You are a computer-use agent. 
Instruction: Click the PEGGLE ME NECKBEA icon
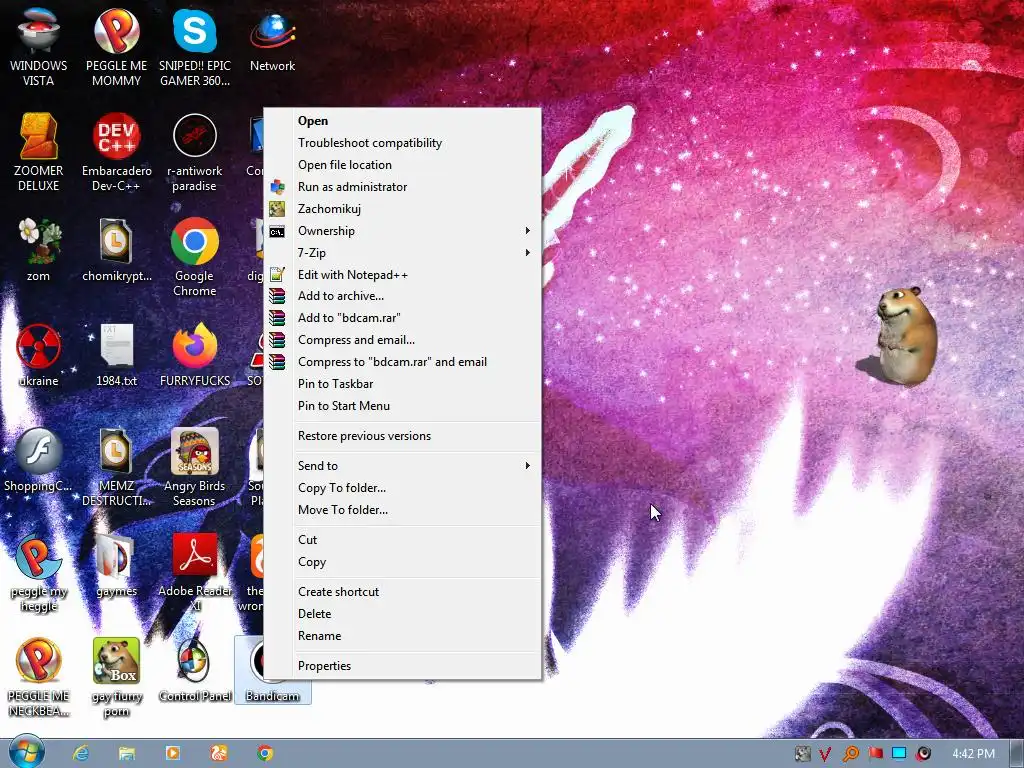pyautogui.click(x=39, y=677)
